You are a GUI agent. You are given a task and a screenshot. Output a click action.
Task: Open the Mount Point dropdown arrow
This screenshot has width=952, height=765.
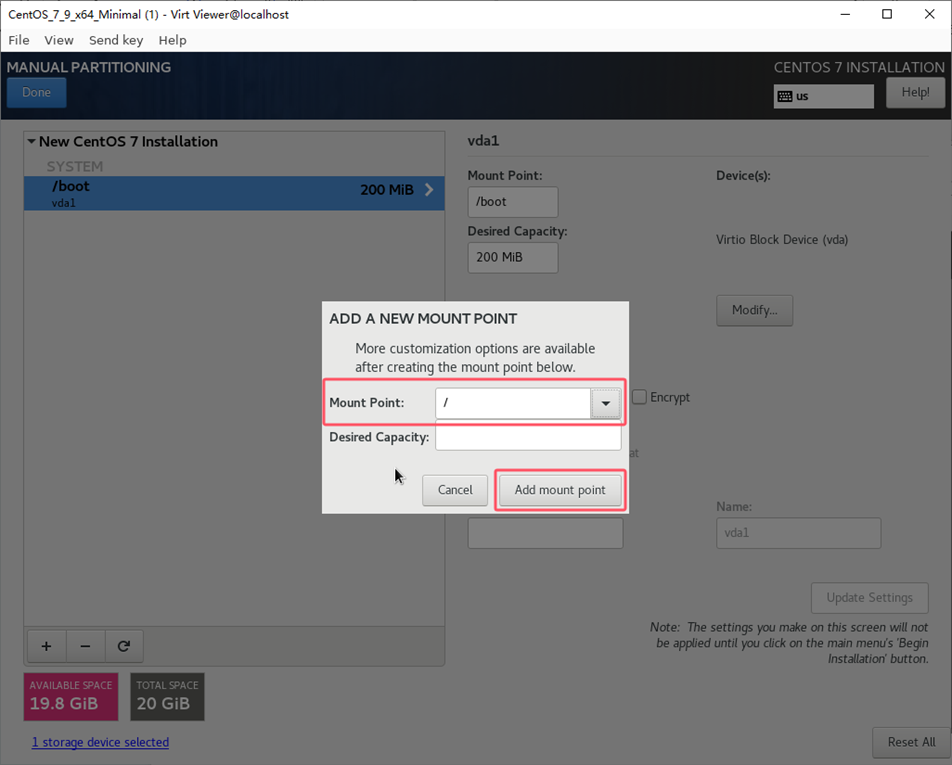[x=605, y=403]
